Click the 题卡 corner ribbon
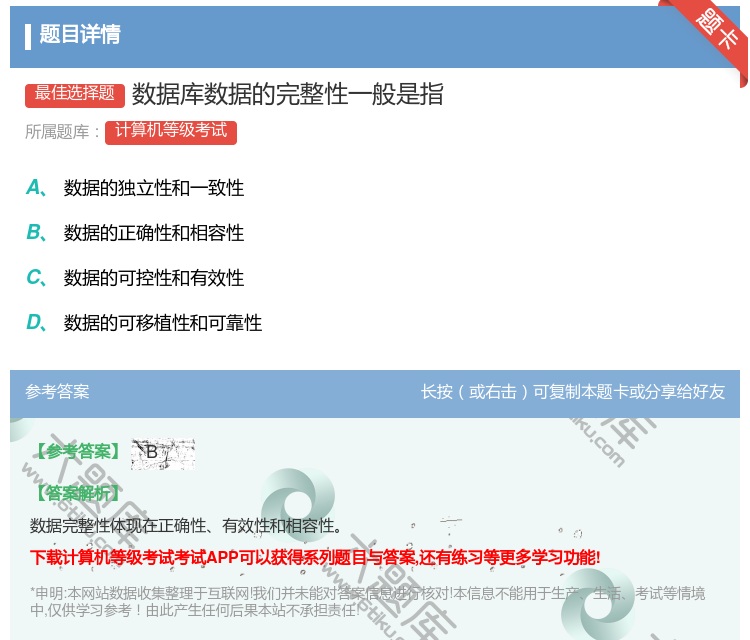This screenshot has height=640, width=750. coord(716,30)
